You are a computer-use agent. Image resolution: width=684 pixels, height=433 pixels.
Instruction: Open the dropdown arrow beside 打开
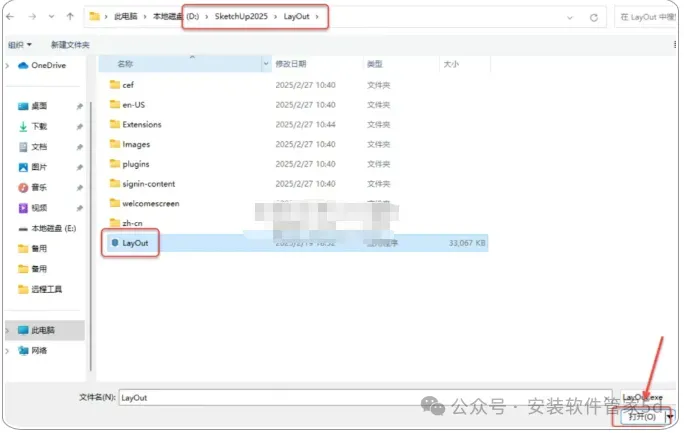670,417
